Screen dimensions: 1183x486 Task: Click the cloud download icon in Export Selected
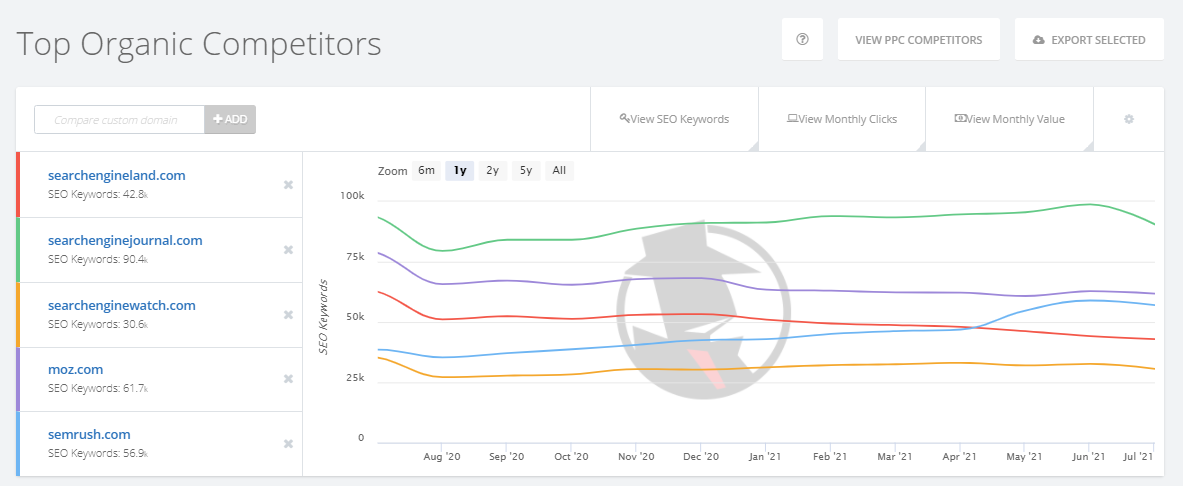pos(1039,40)
